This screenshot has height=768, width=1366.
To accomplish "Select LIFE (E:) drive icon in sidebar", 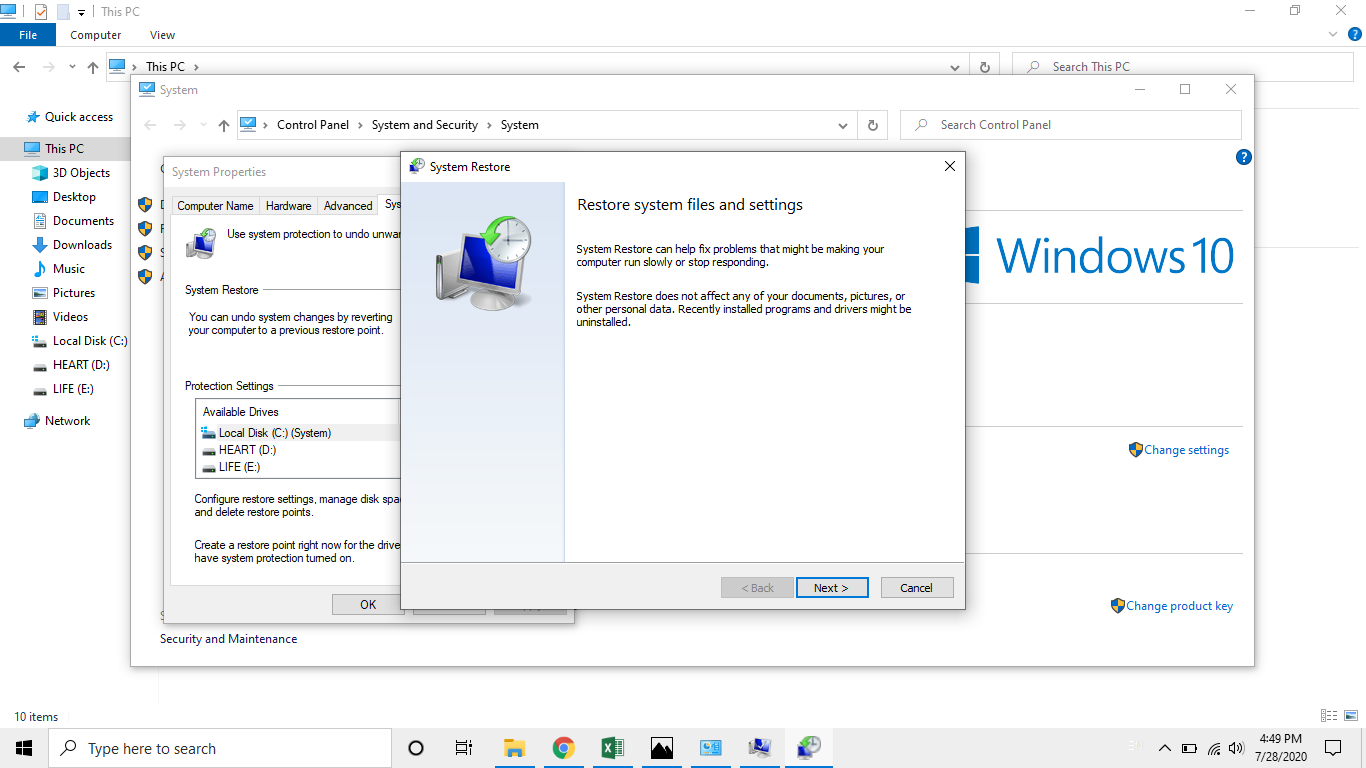I will point(40,389).
